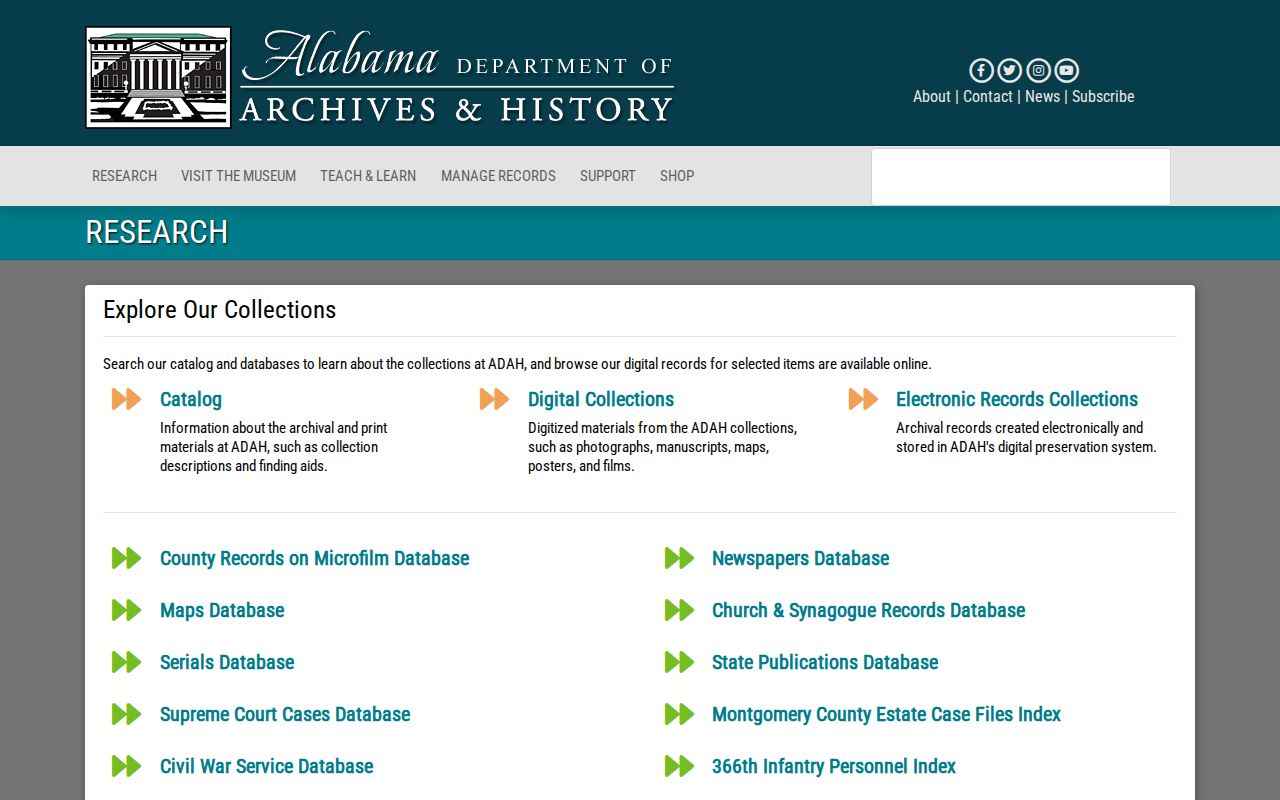Open the Shop menu item
Viewport: 1280px width, 800px height.
click(x=677, y=176)
